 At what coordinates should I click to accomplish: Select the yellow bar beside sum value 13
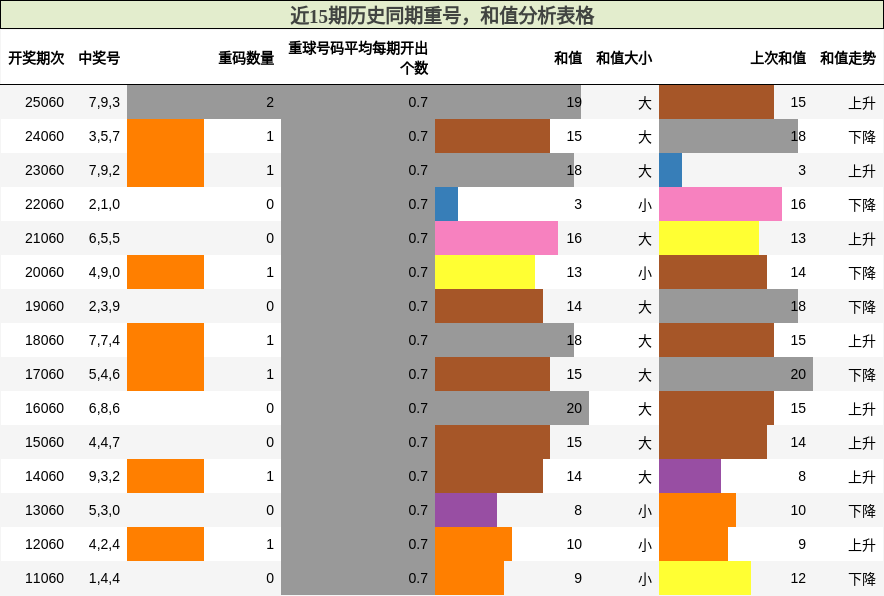point(485,272)
